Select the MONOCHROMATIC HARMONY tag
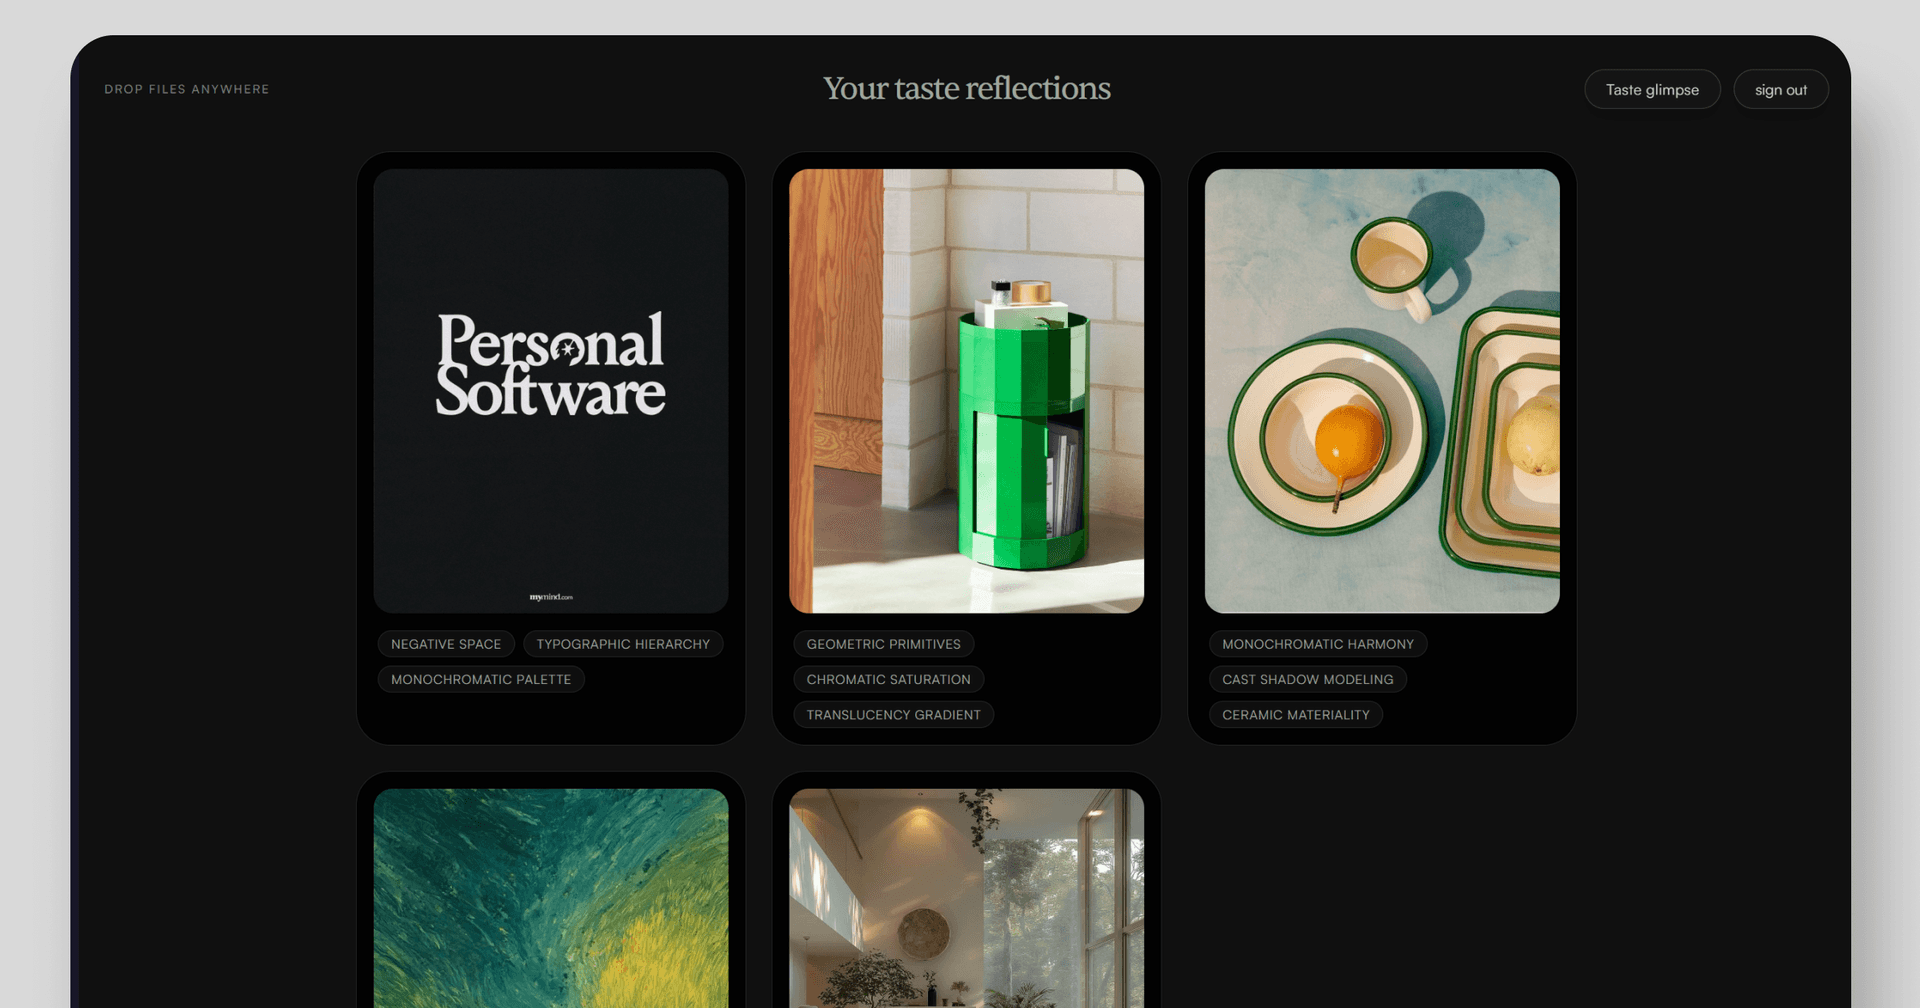 pyautogui.click(x=1317, y=644)
